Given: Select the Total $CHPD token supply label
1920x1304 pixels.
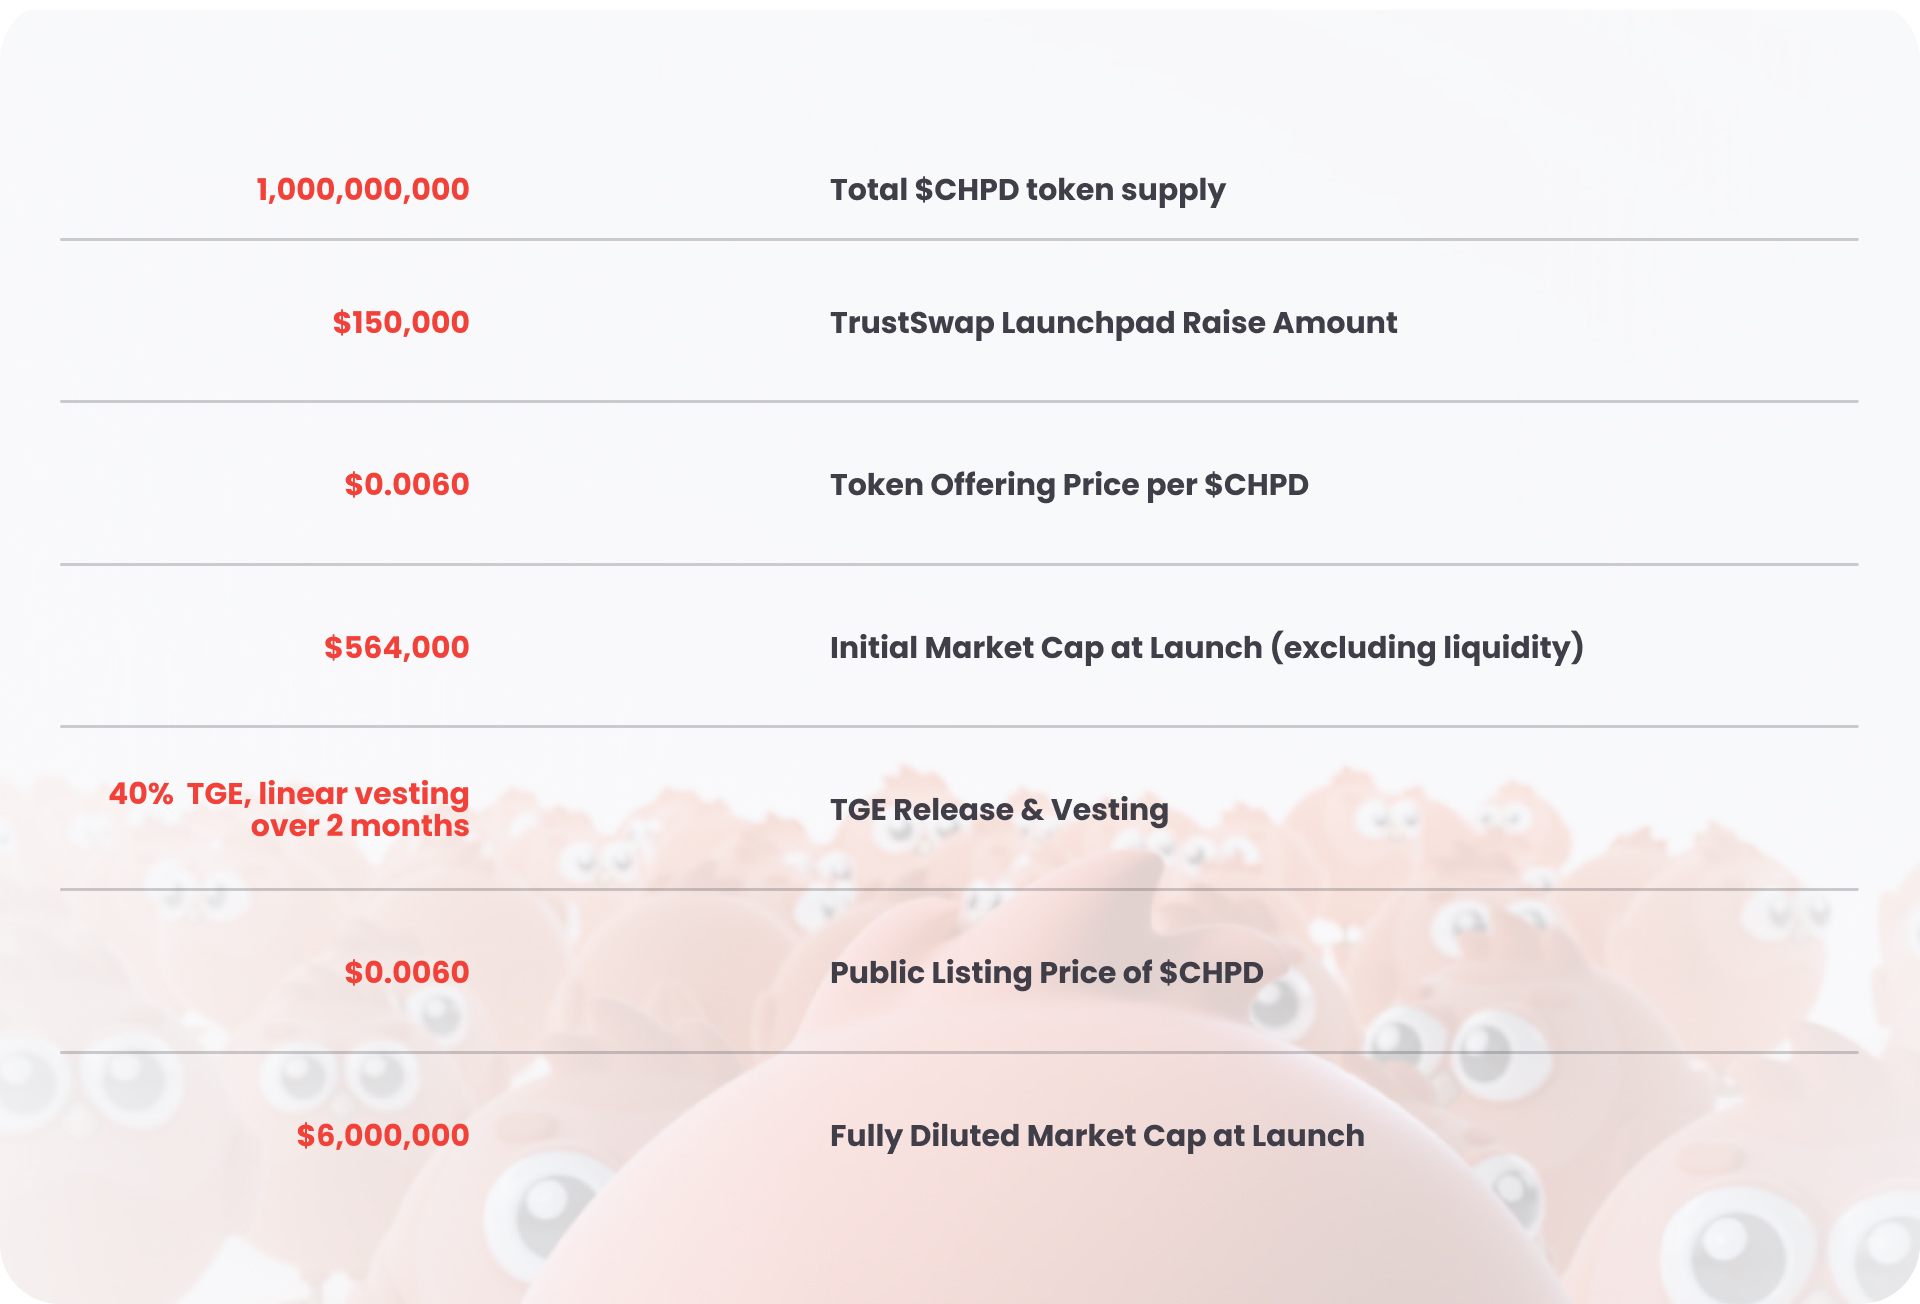Looking at the screenshot, I should coord(1027,190).
